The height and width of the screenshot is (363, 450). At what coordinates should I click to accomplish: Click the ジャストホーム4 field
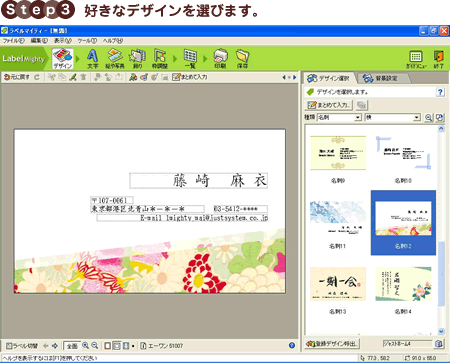tap(407, 343)
